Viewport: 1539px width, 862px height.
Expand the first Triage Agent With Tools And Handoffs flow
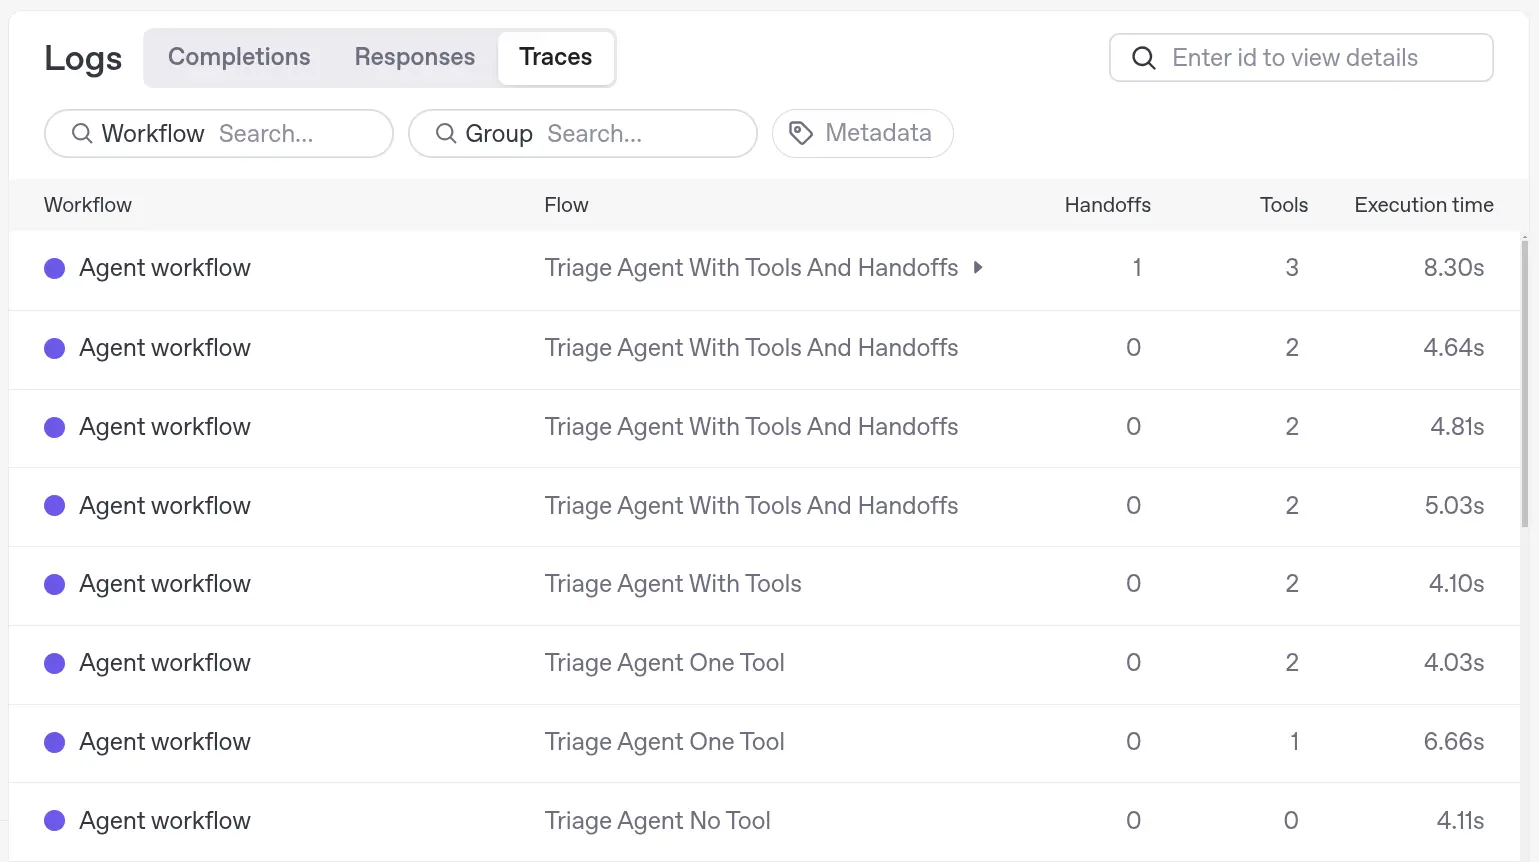click(978, 268)
